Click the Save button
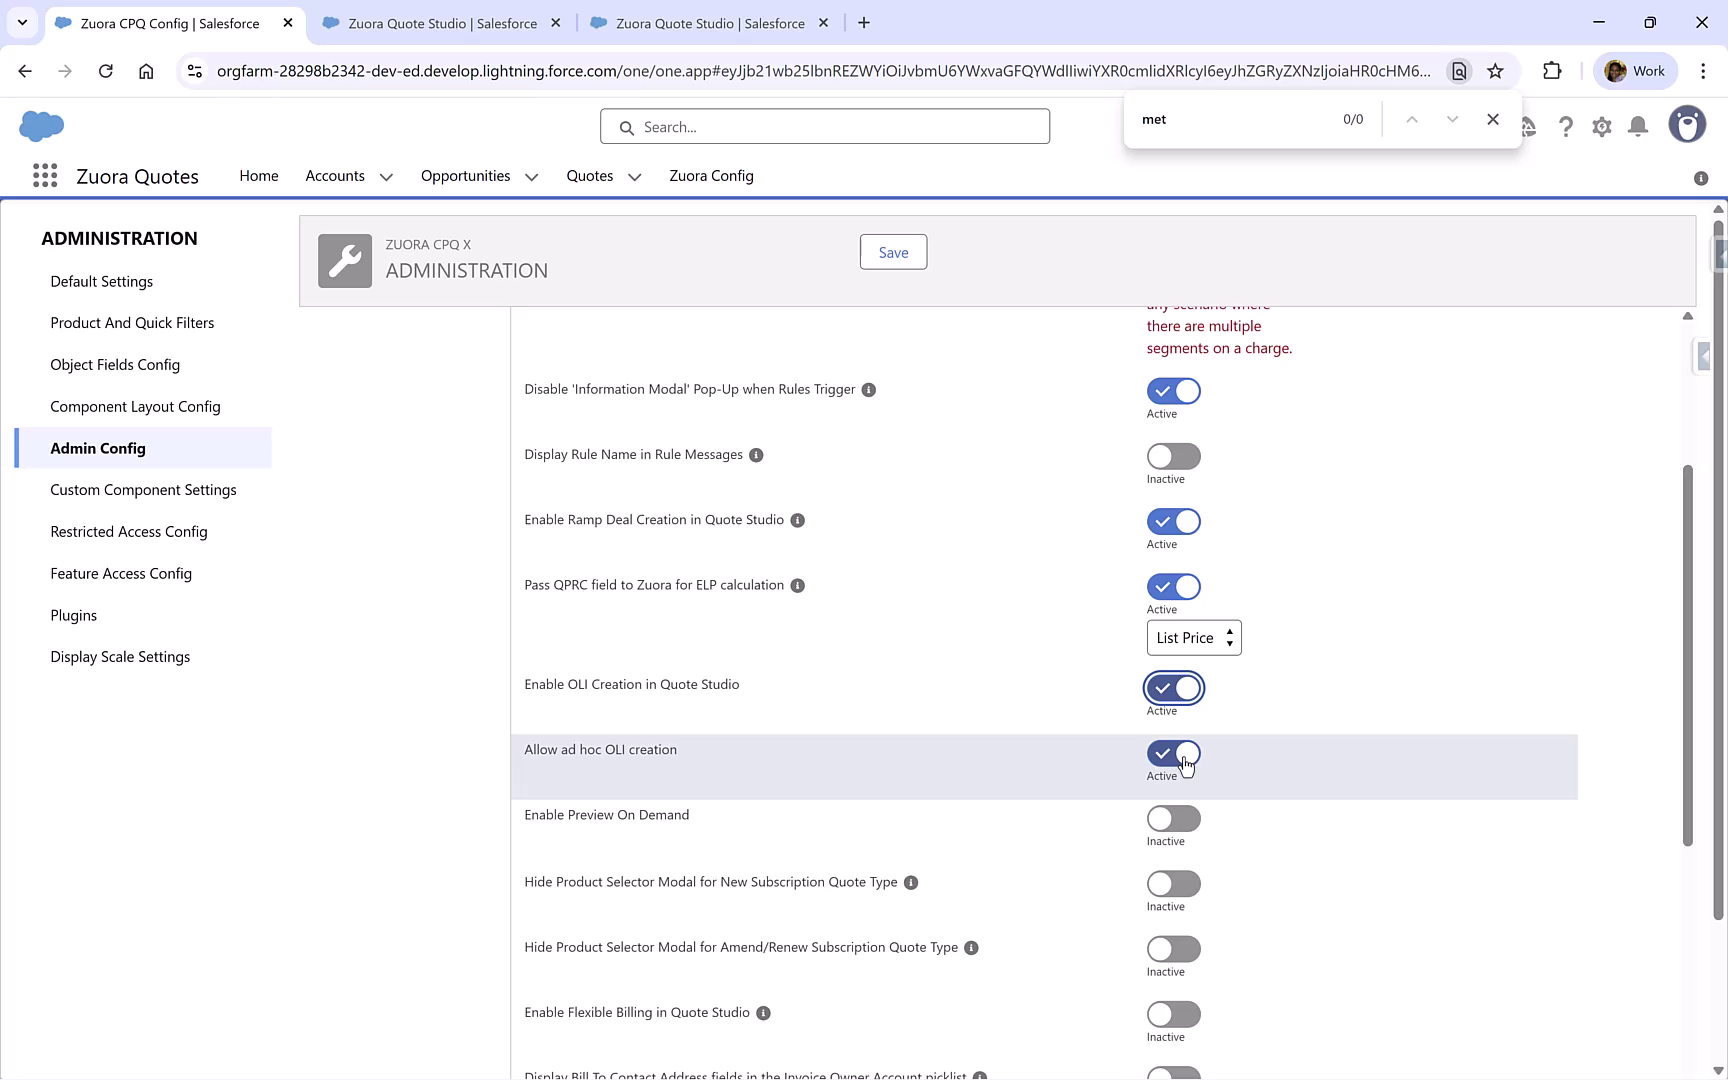This screenshot has height=1080, width=1728. click(x=893, y=251)
